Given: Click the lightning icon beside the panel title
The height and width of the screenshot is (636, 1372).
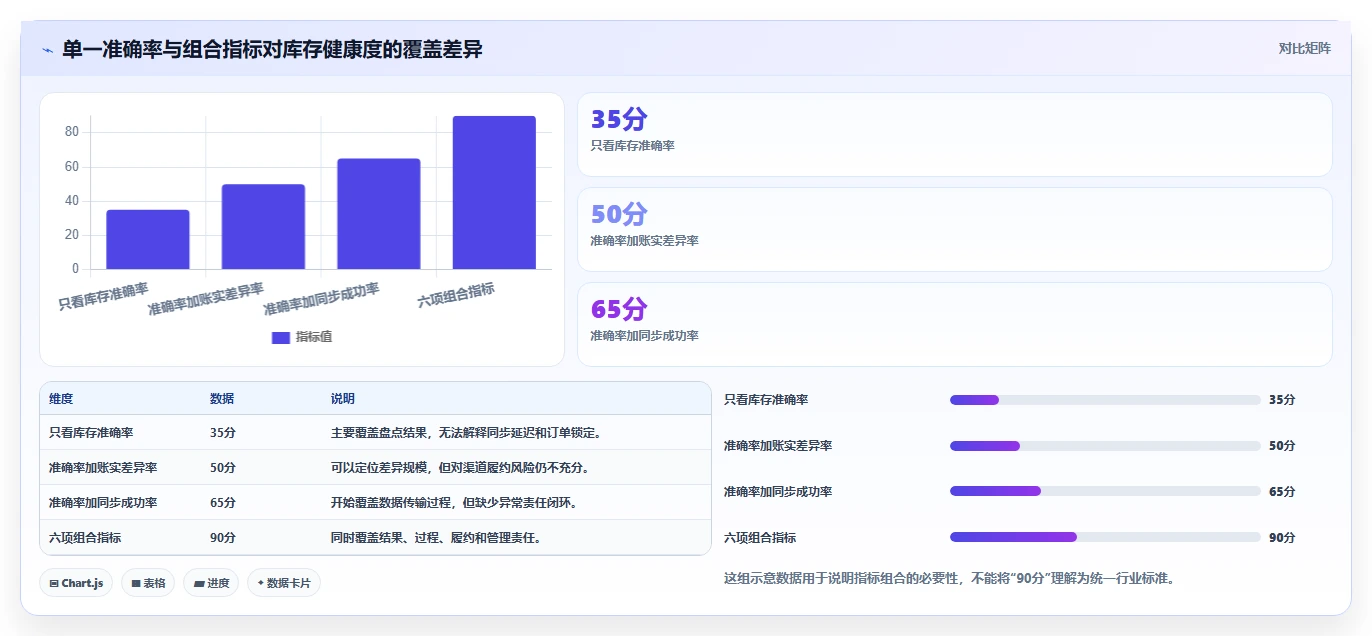Looking at the screenshot, I should click(47, 49).
